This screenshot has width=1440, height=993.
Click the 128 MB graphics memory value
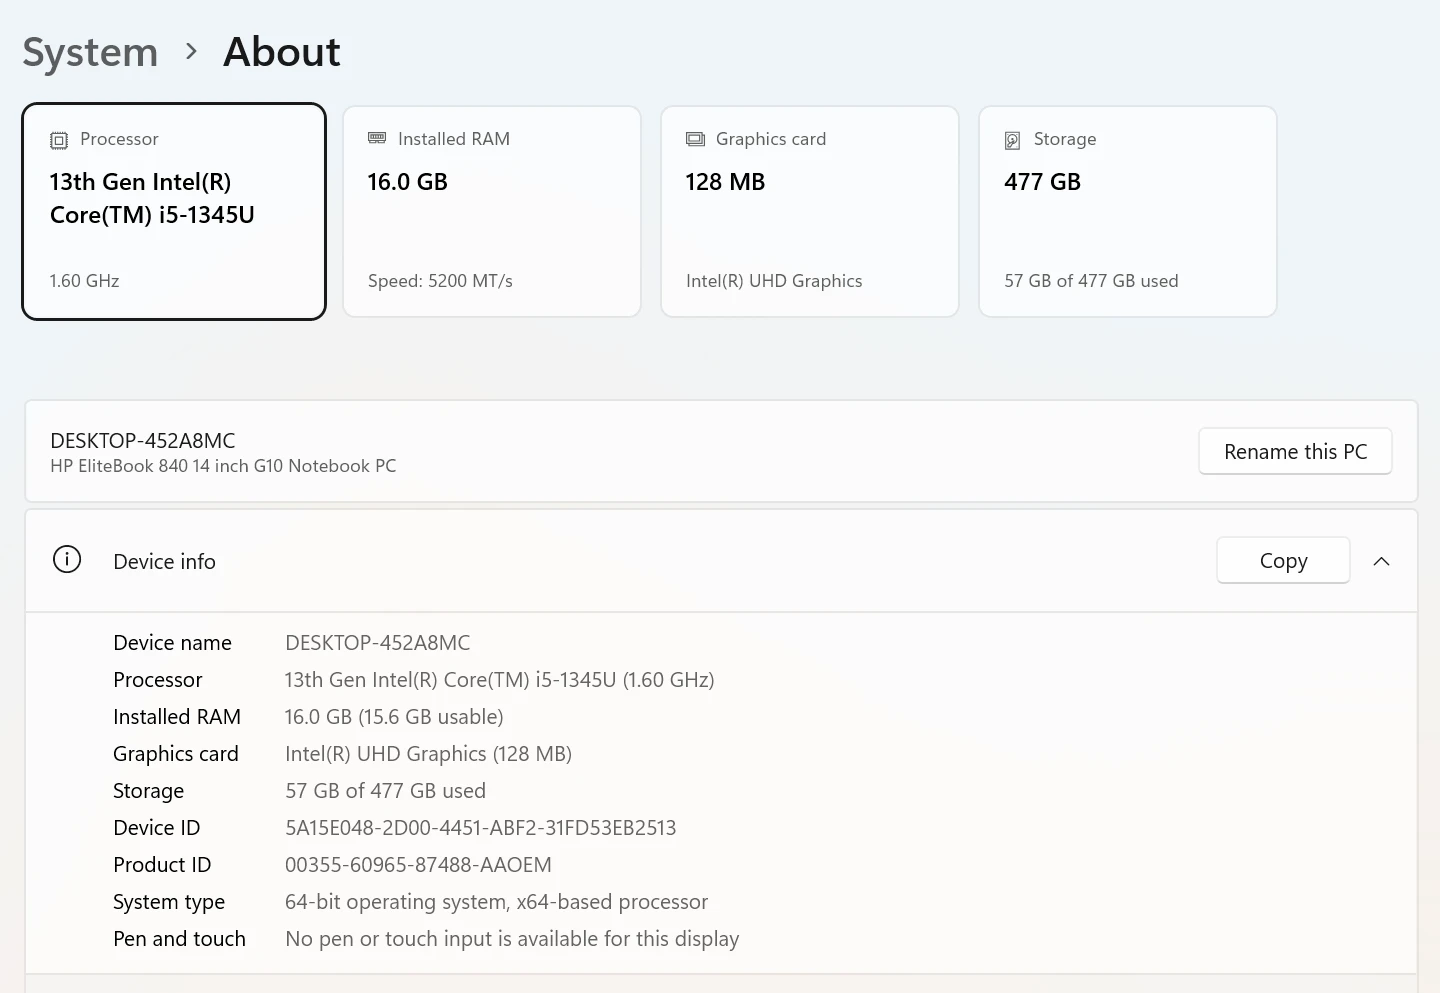pyautogui.click(x=725, y=182)
